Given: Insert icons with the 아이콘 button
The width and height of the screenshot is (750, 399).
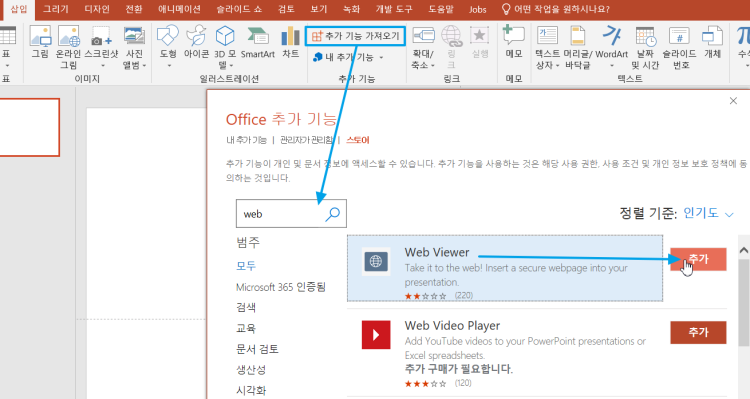Looking at the screenshot, I should (x=196, y=42).
